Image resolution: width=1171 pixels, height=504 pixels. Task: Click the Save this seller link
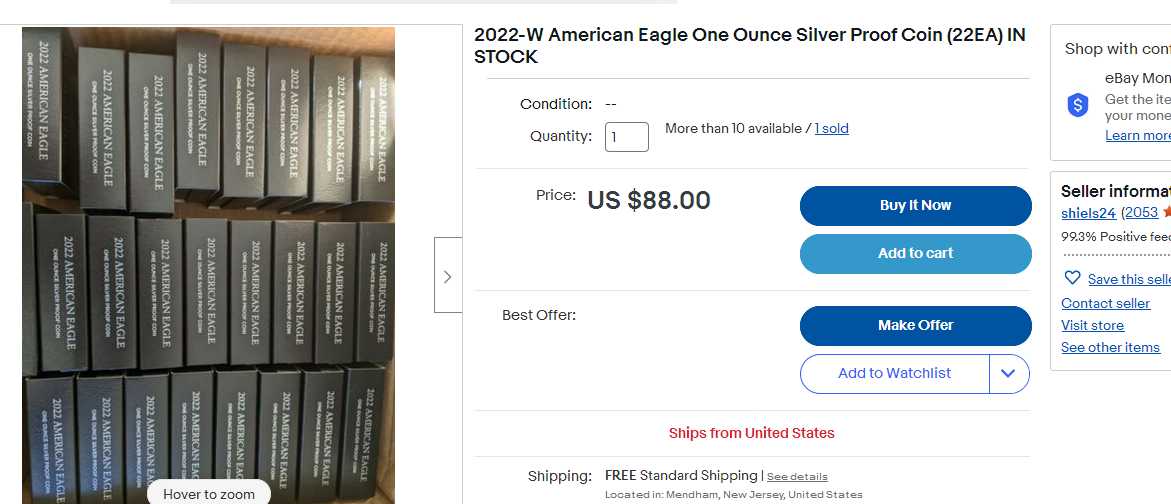1128,279
